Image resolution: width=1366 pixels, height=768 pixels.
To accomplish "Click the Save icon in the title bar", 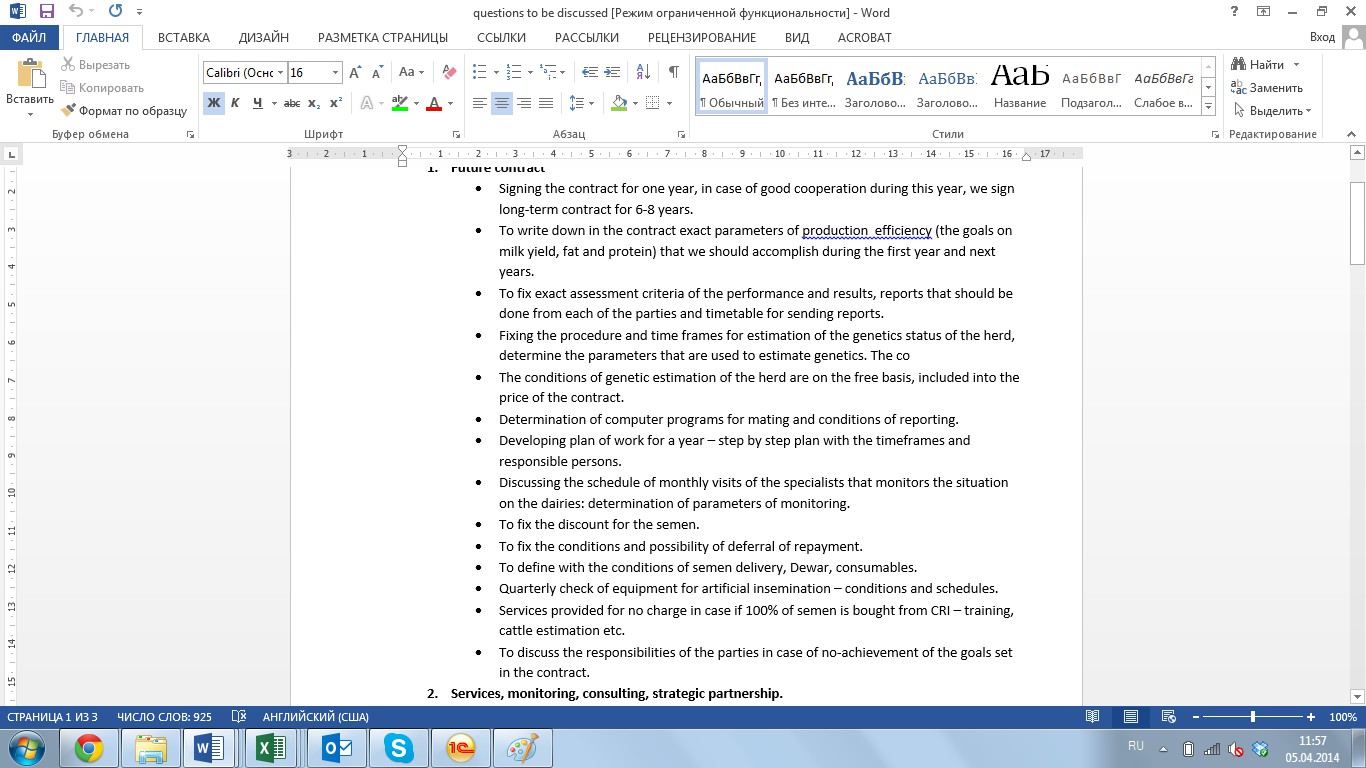I will click(46, 12).
